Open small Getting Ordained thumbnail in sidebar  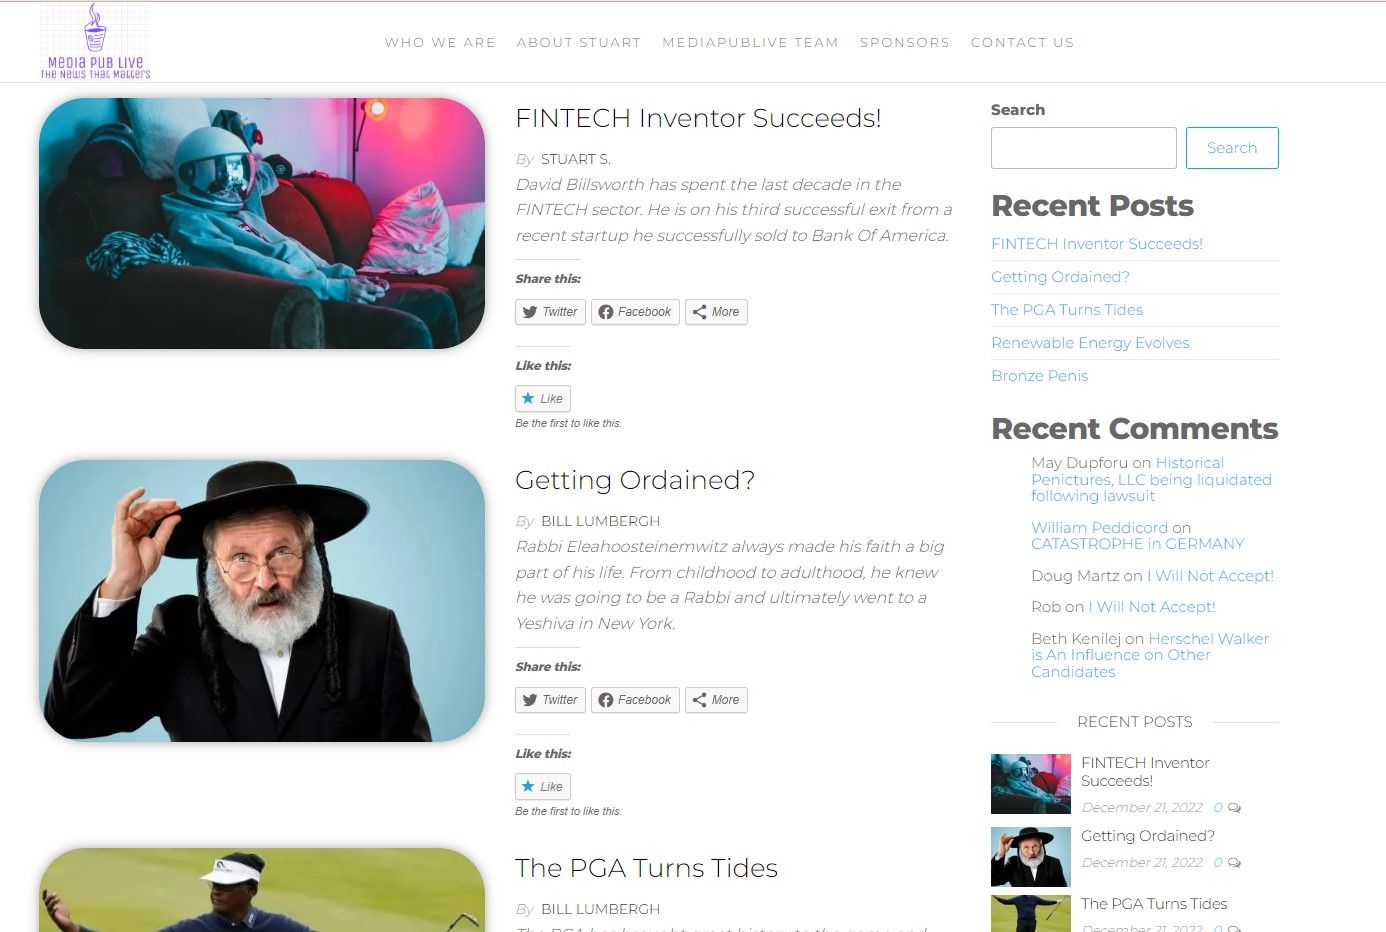click(x=1031, y=857)
